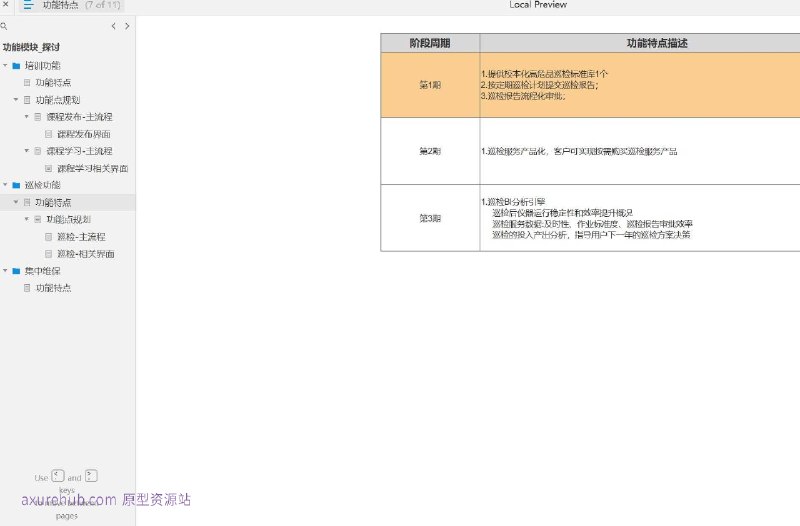Click the search magnifier icon in the sidebar

click(4, 26)
